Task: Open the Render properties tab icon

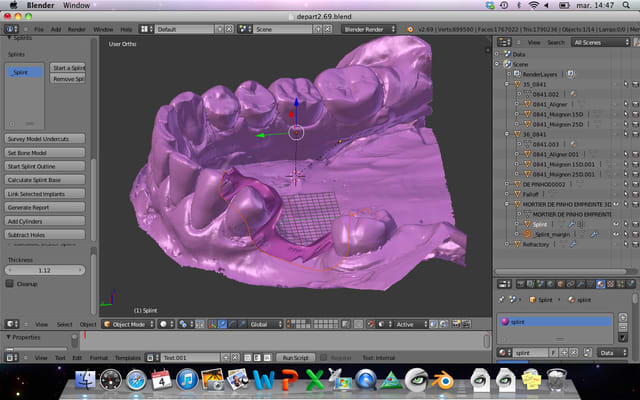Action: [521, 284]
